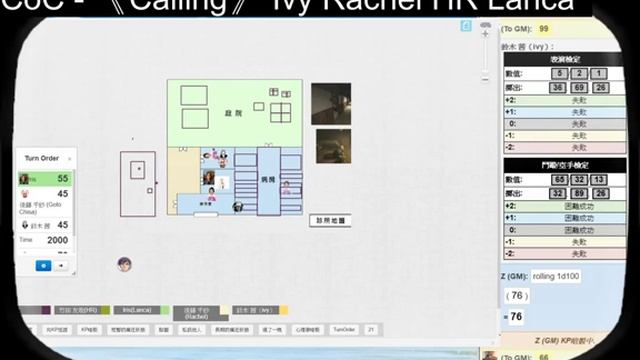Click the ivy player name tag
640x360 pixels.
[x=256, y=310]
